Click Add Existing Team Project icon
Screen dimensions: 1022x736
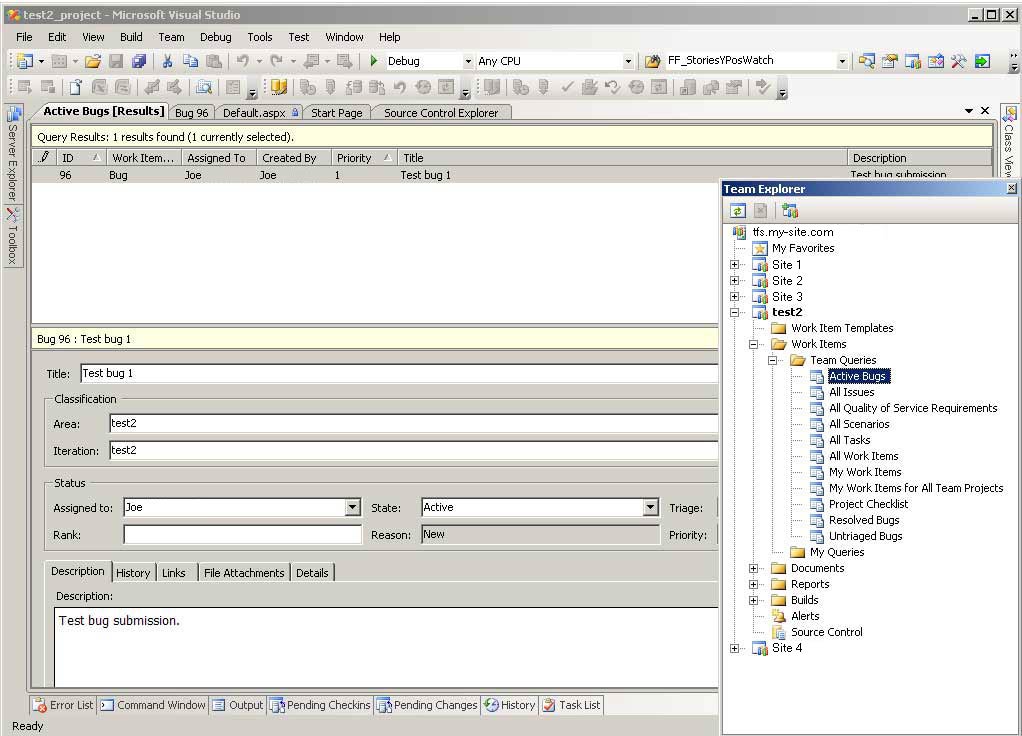tap(790, 211)
